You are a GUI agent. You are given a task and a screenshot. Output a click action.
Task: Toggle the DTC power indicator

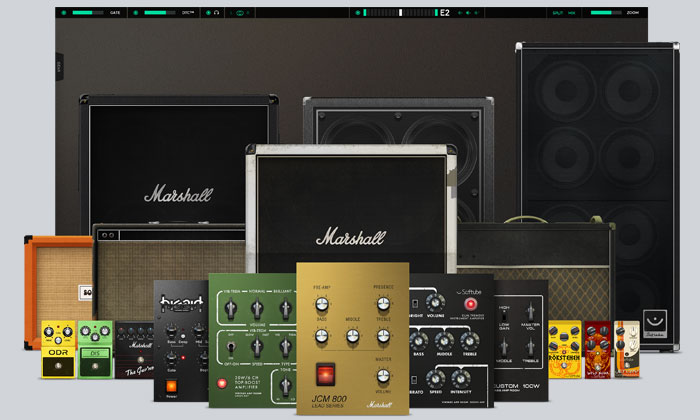point(136,12)
